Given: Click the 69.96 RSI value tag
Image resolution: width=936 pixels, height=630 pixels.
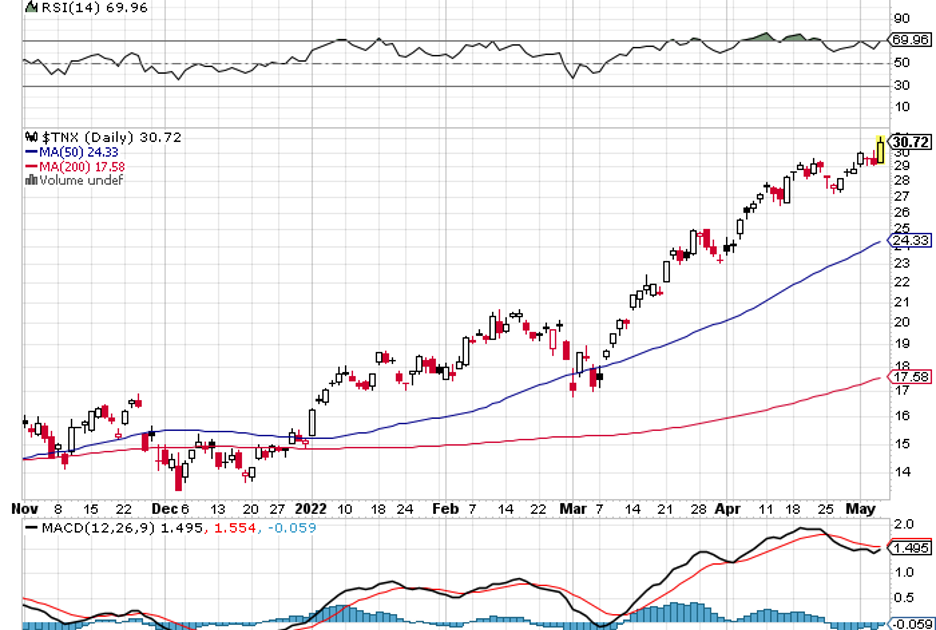Looking at the screenshot, I should coord(914,41).
